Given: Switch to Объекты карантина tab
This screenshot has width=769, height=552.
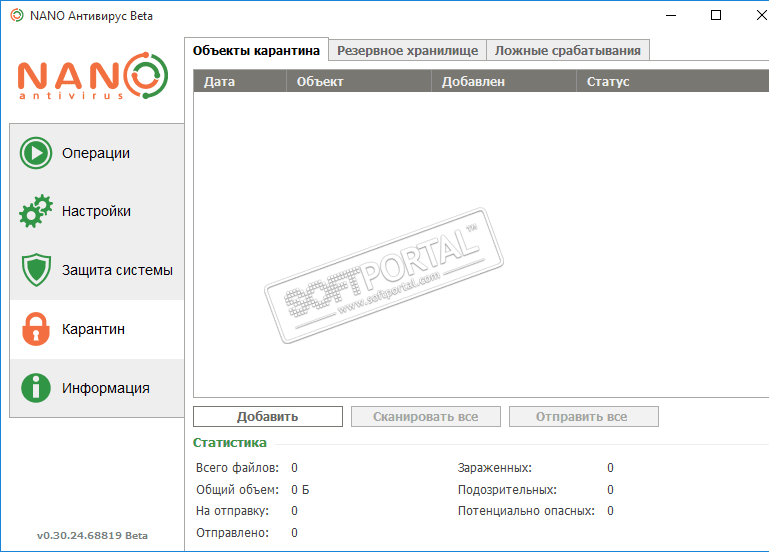Looking at the screenshot, I should (x=256, y=50).
